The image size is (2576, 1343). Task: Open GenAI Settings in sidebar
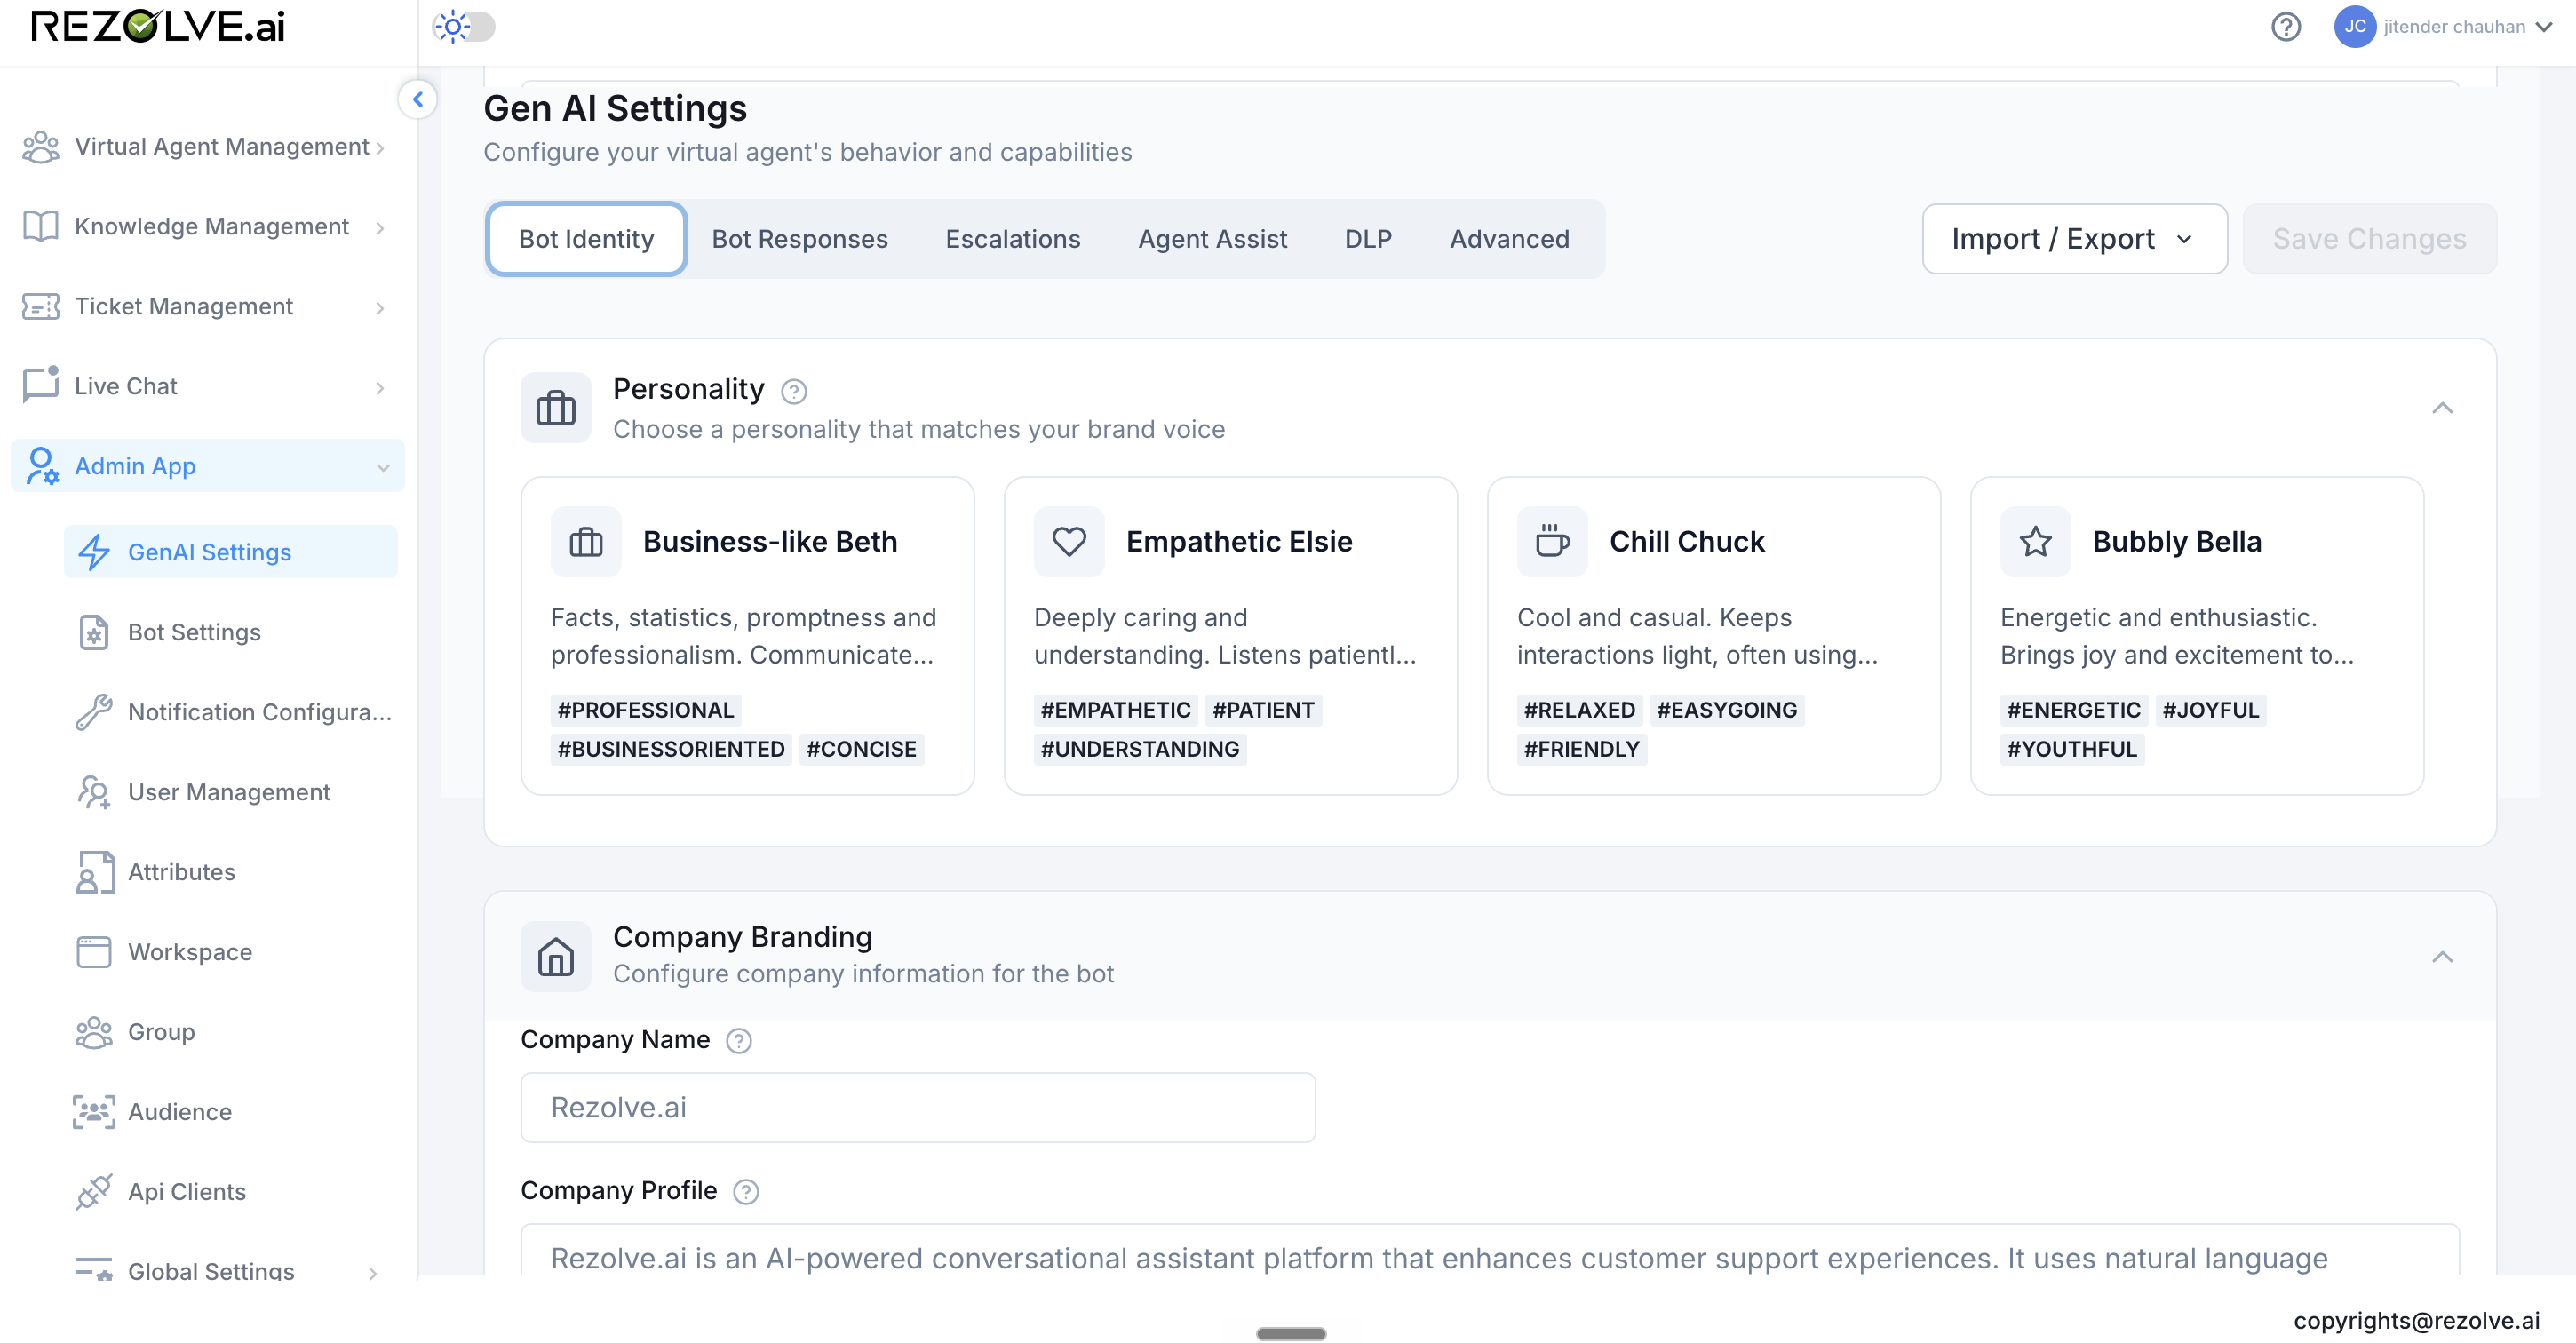pyautogui.click(x=231, y=552)
